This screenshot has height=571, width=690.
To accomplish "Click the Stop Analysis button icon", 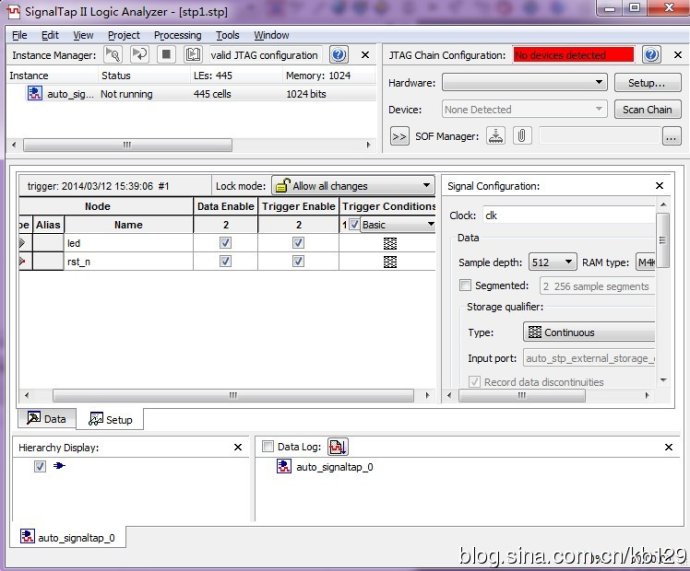I will click(166, 55).
